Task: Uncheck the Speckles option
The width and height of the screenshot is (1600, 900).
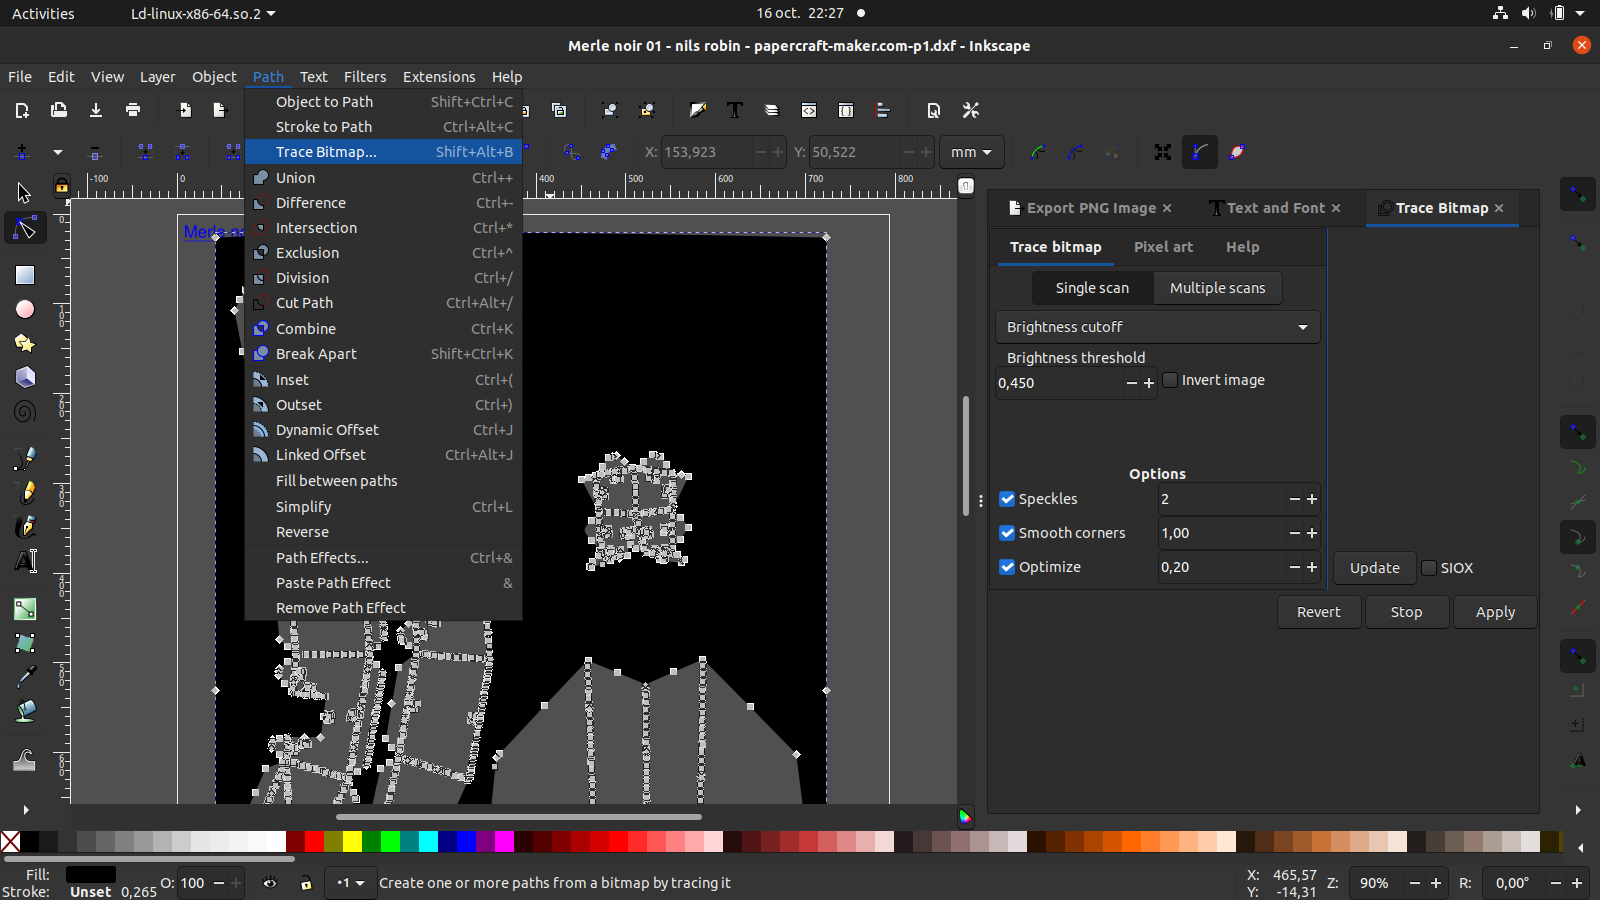Action: coord(1007,499)
